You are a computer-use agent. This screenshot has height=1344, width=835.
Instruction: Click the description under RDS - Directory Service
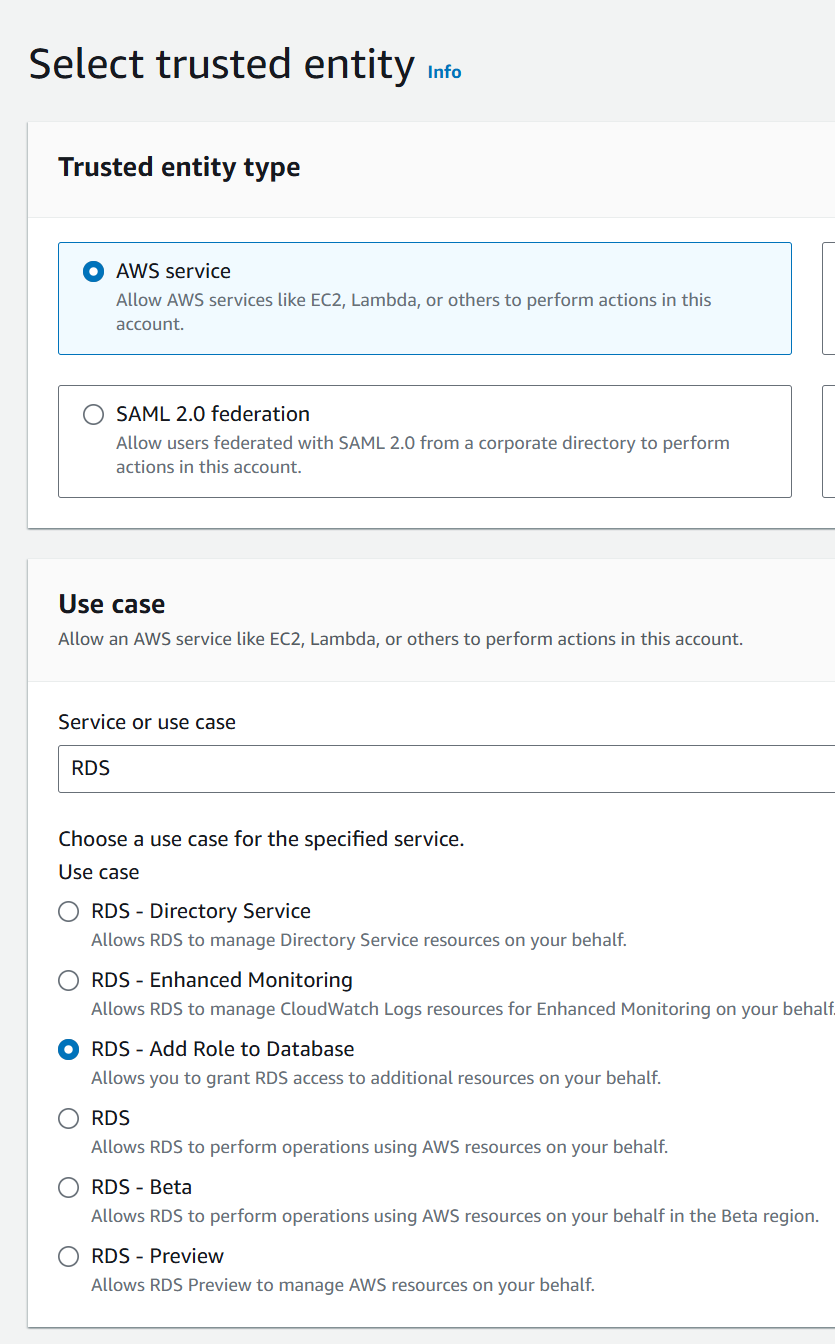(358, 940)
